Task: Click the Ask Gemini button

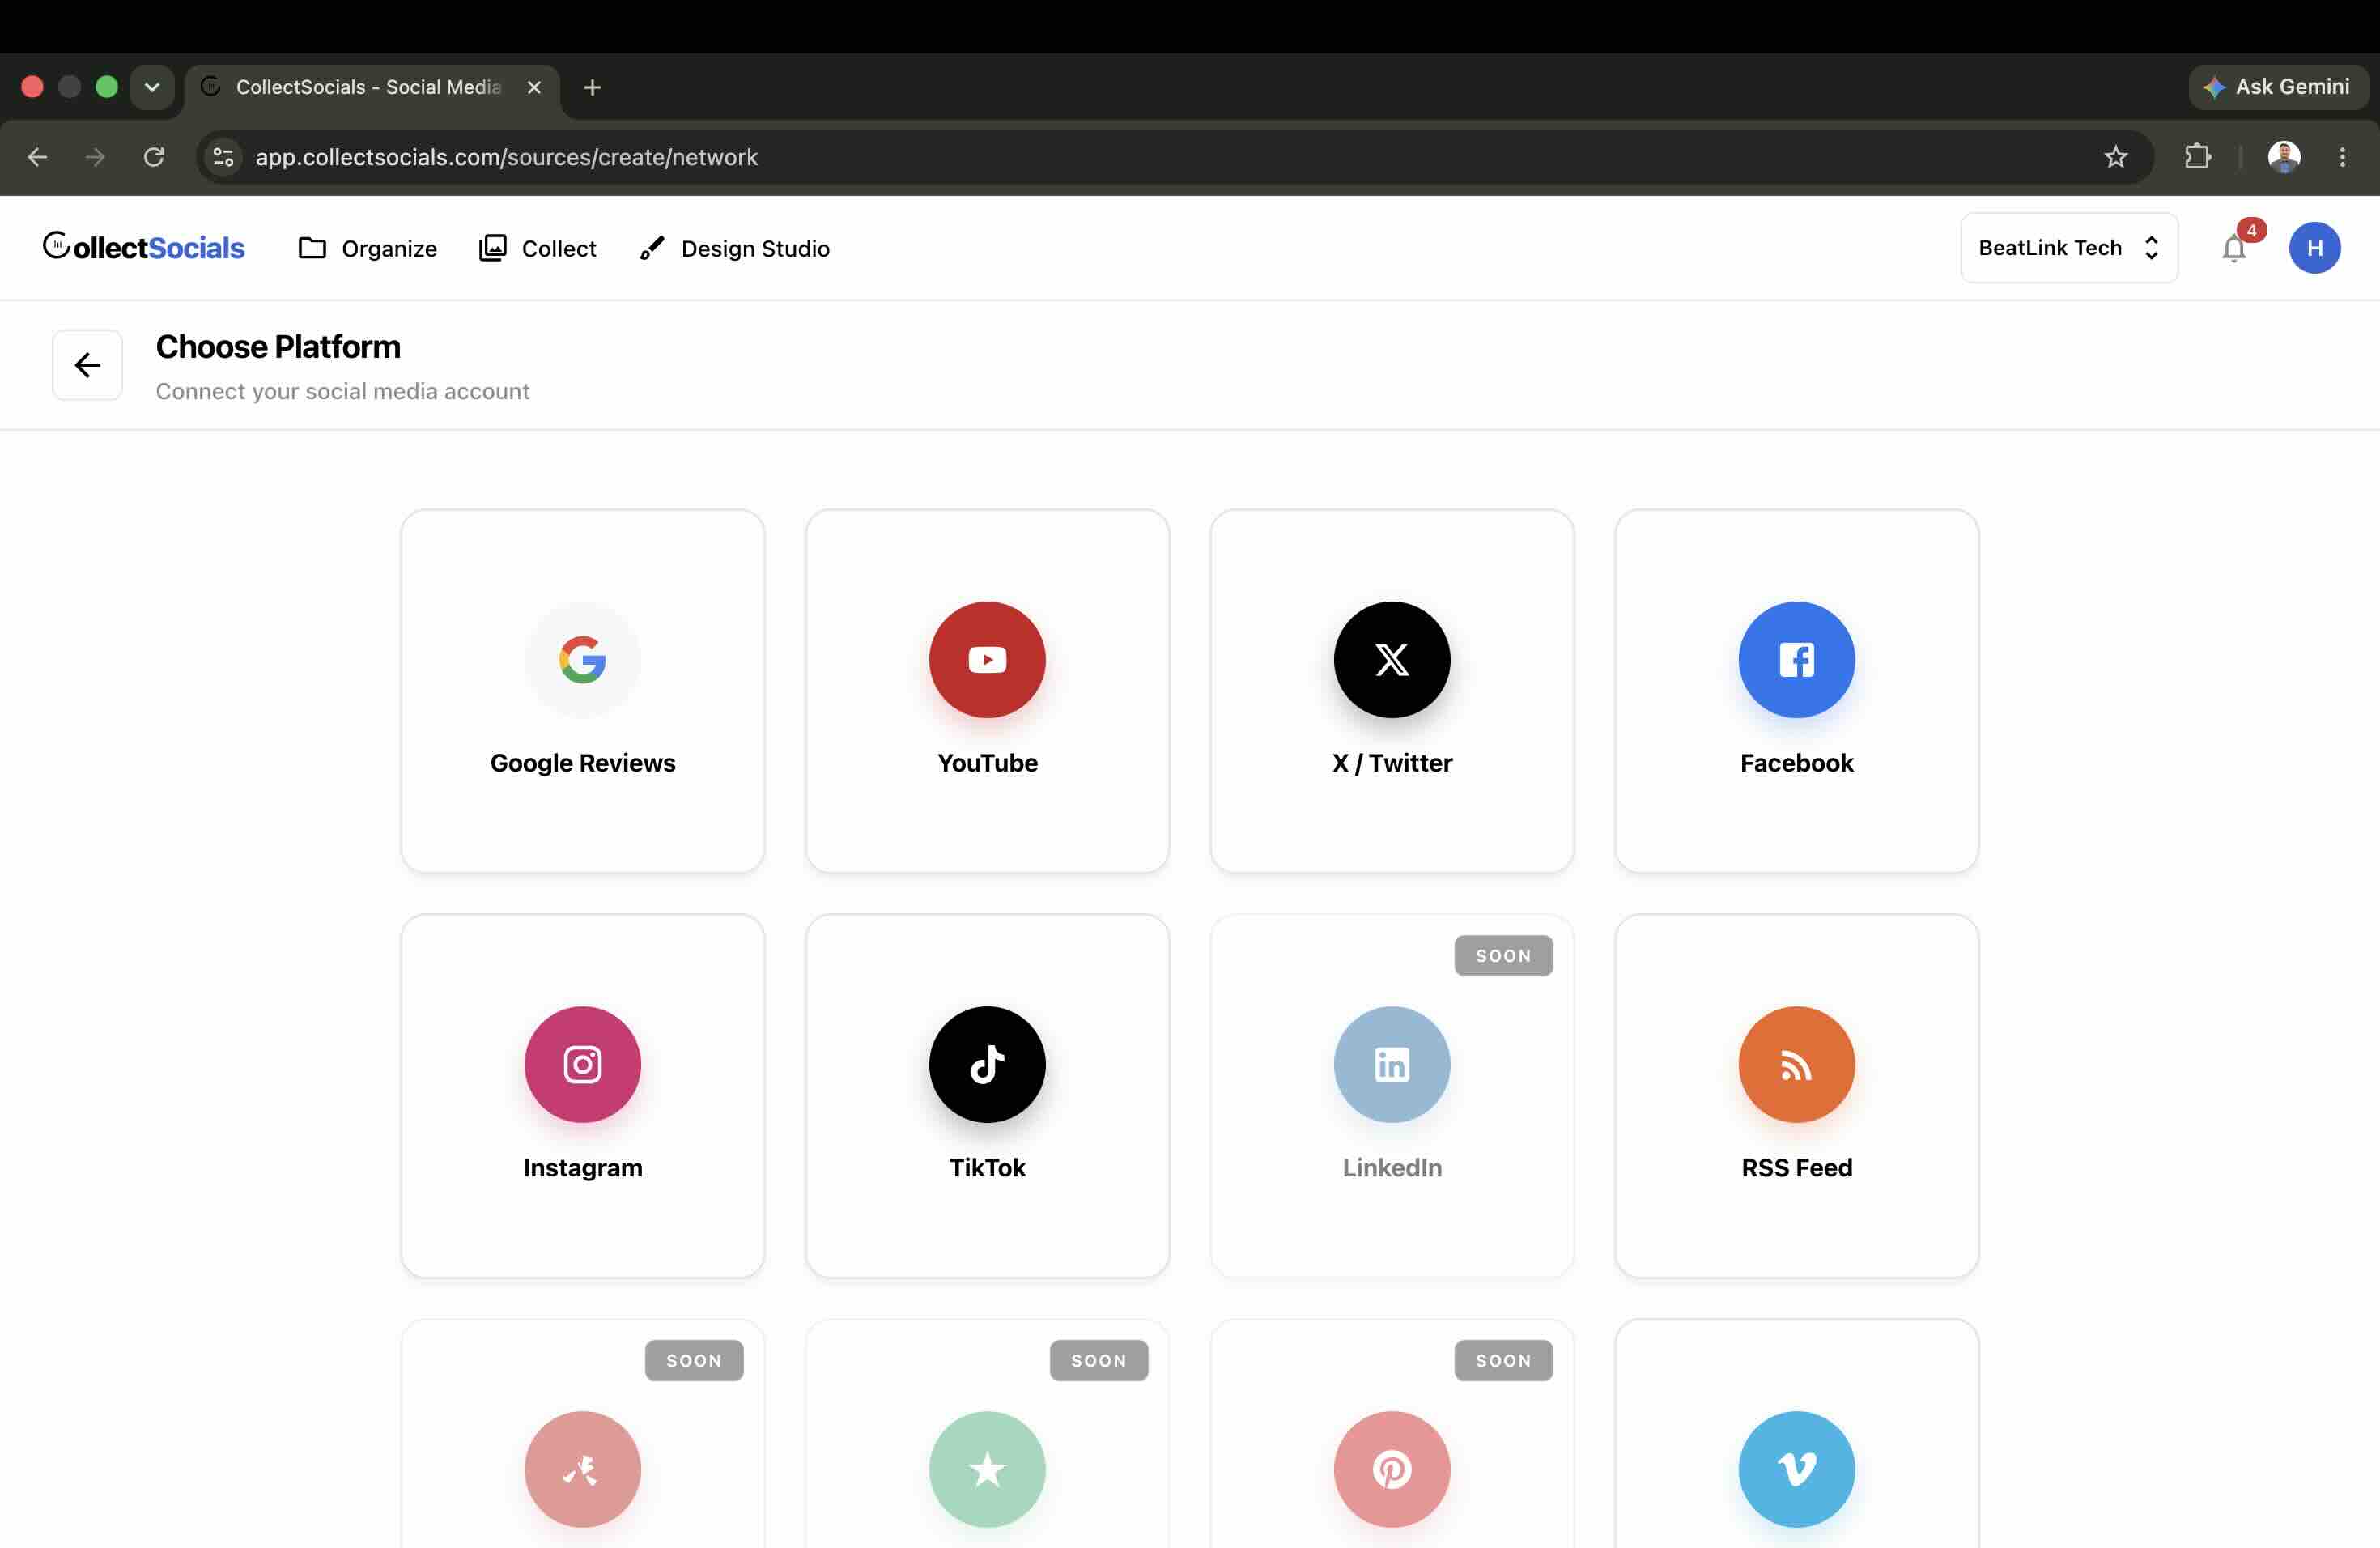Action: click(2277, 87)
